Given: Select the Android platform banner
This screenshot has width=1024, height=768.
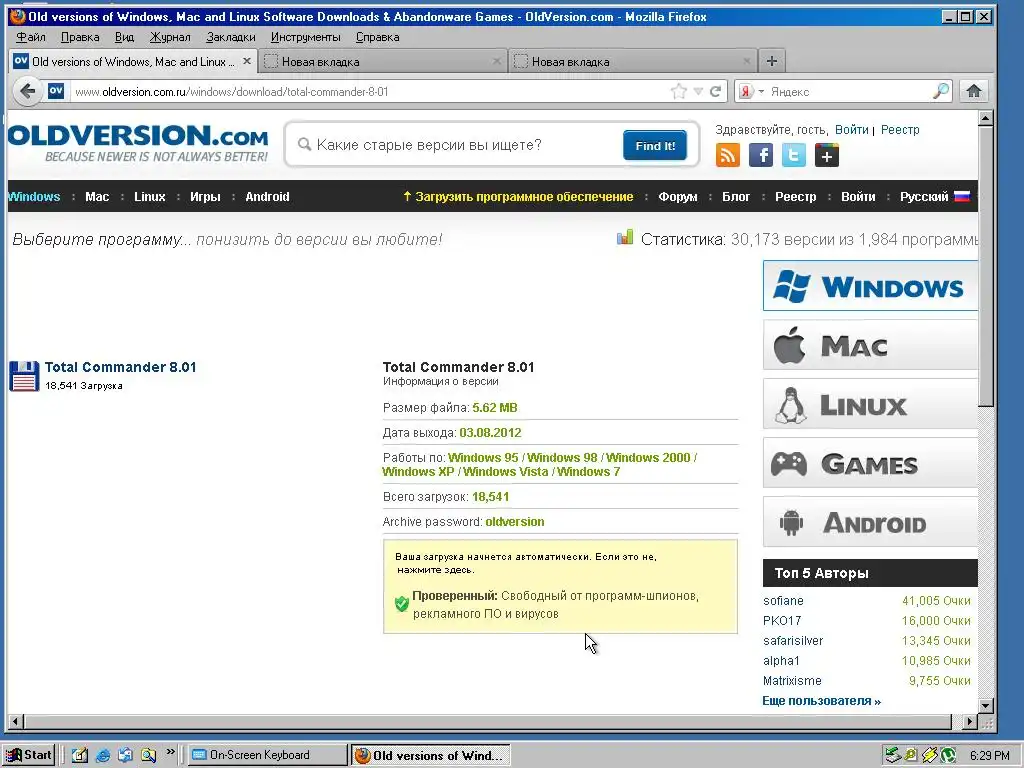Looking at the screenshot, I should pyautogui.click(x=870, y=522).
